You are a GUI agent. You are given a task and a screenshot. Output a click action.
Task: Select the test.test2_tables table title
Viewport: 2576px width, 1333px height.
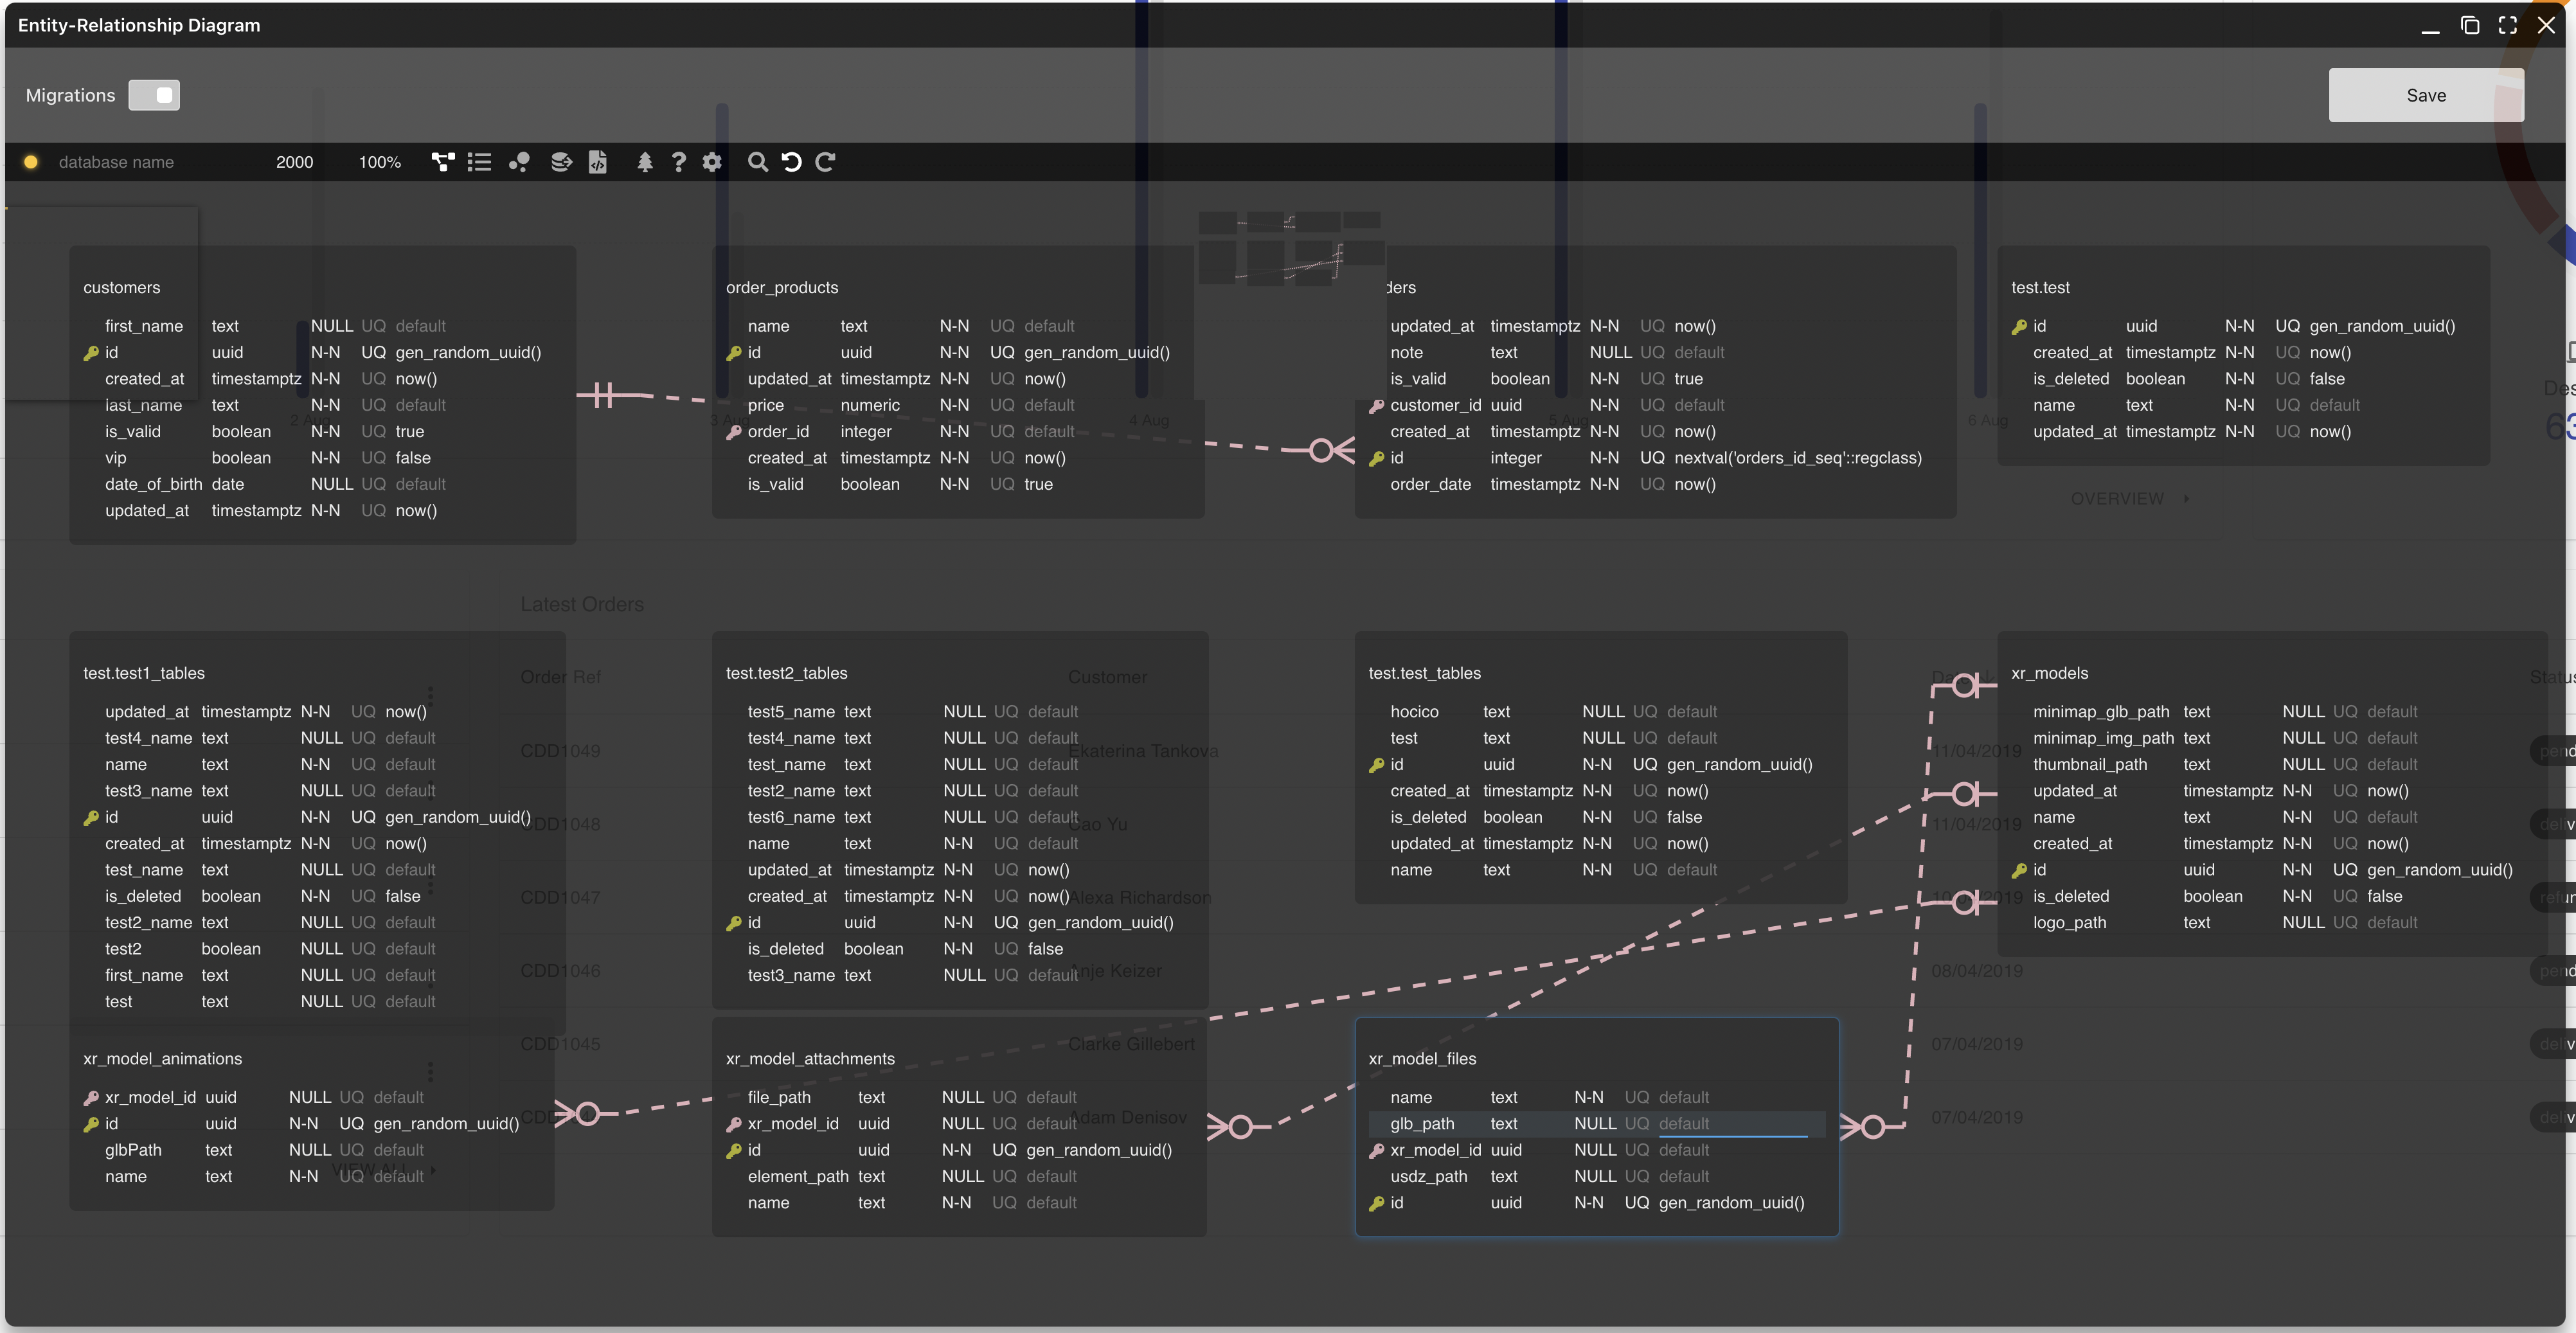tap(786, 673)
